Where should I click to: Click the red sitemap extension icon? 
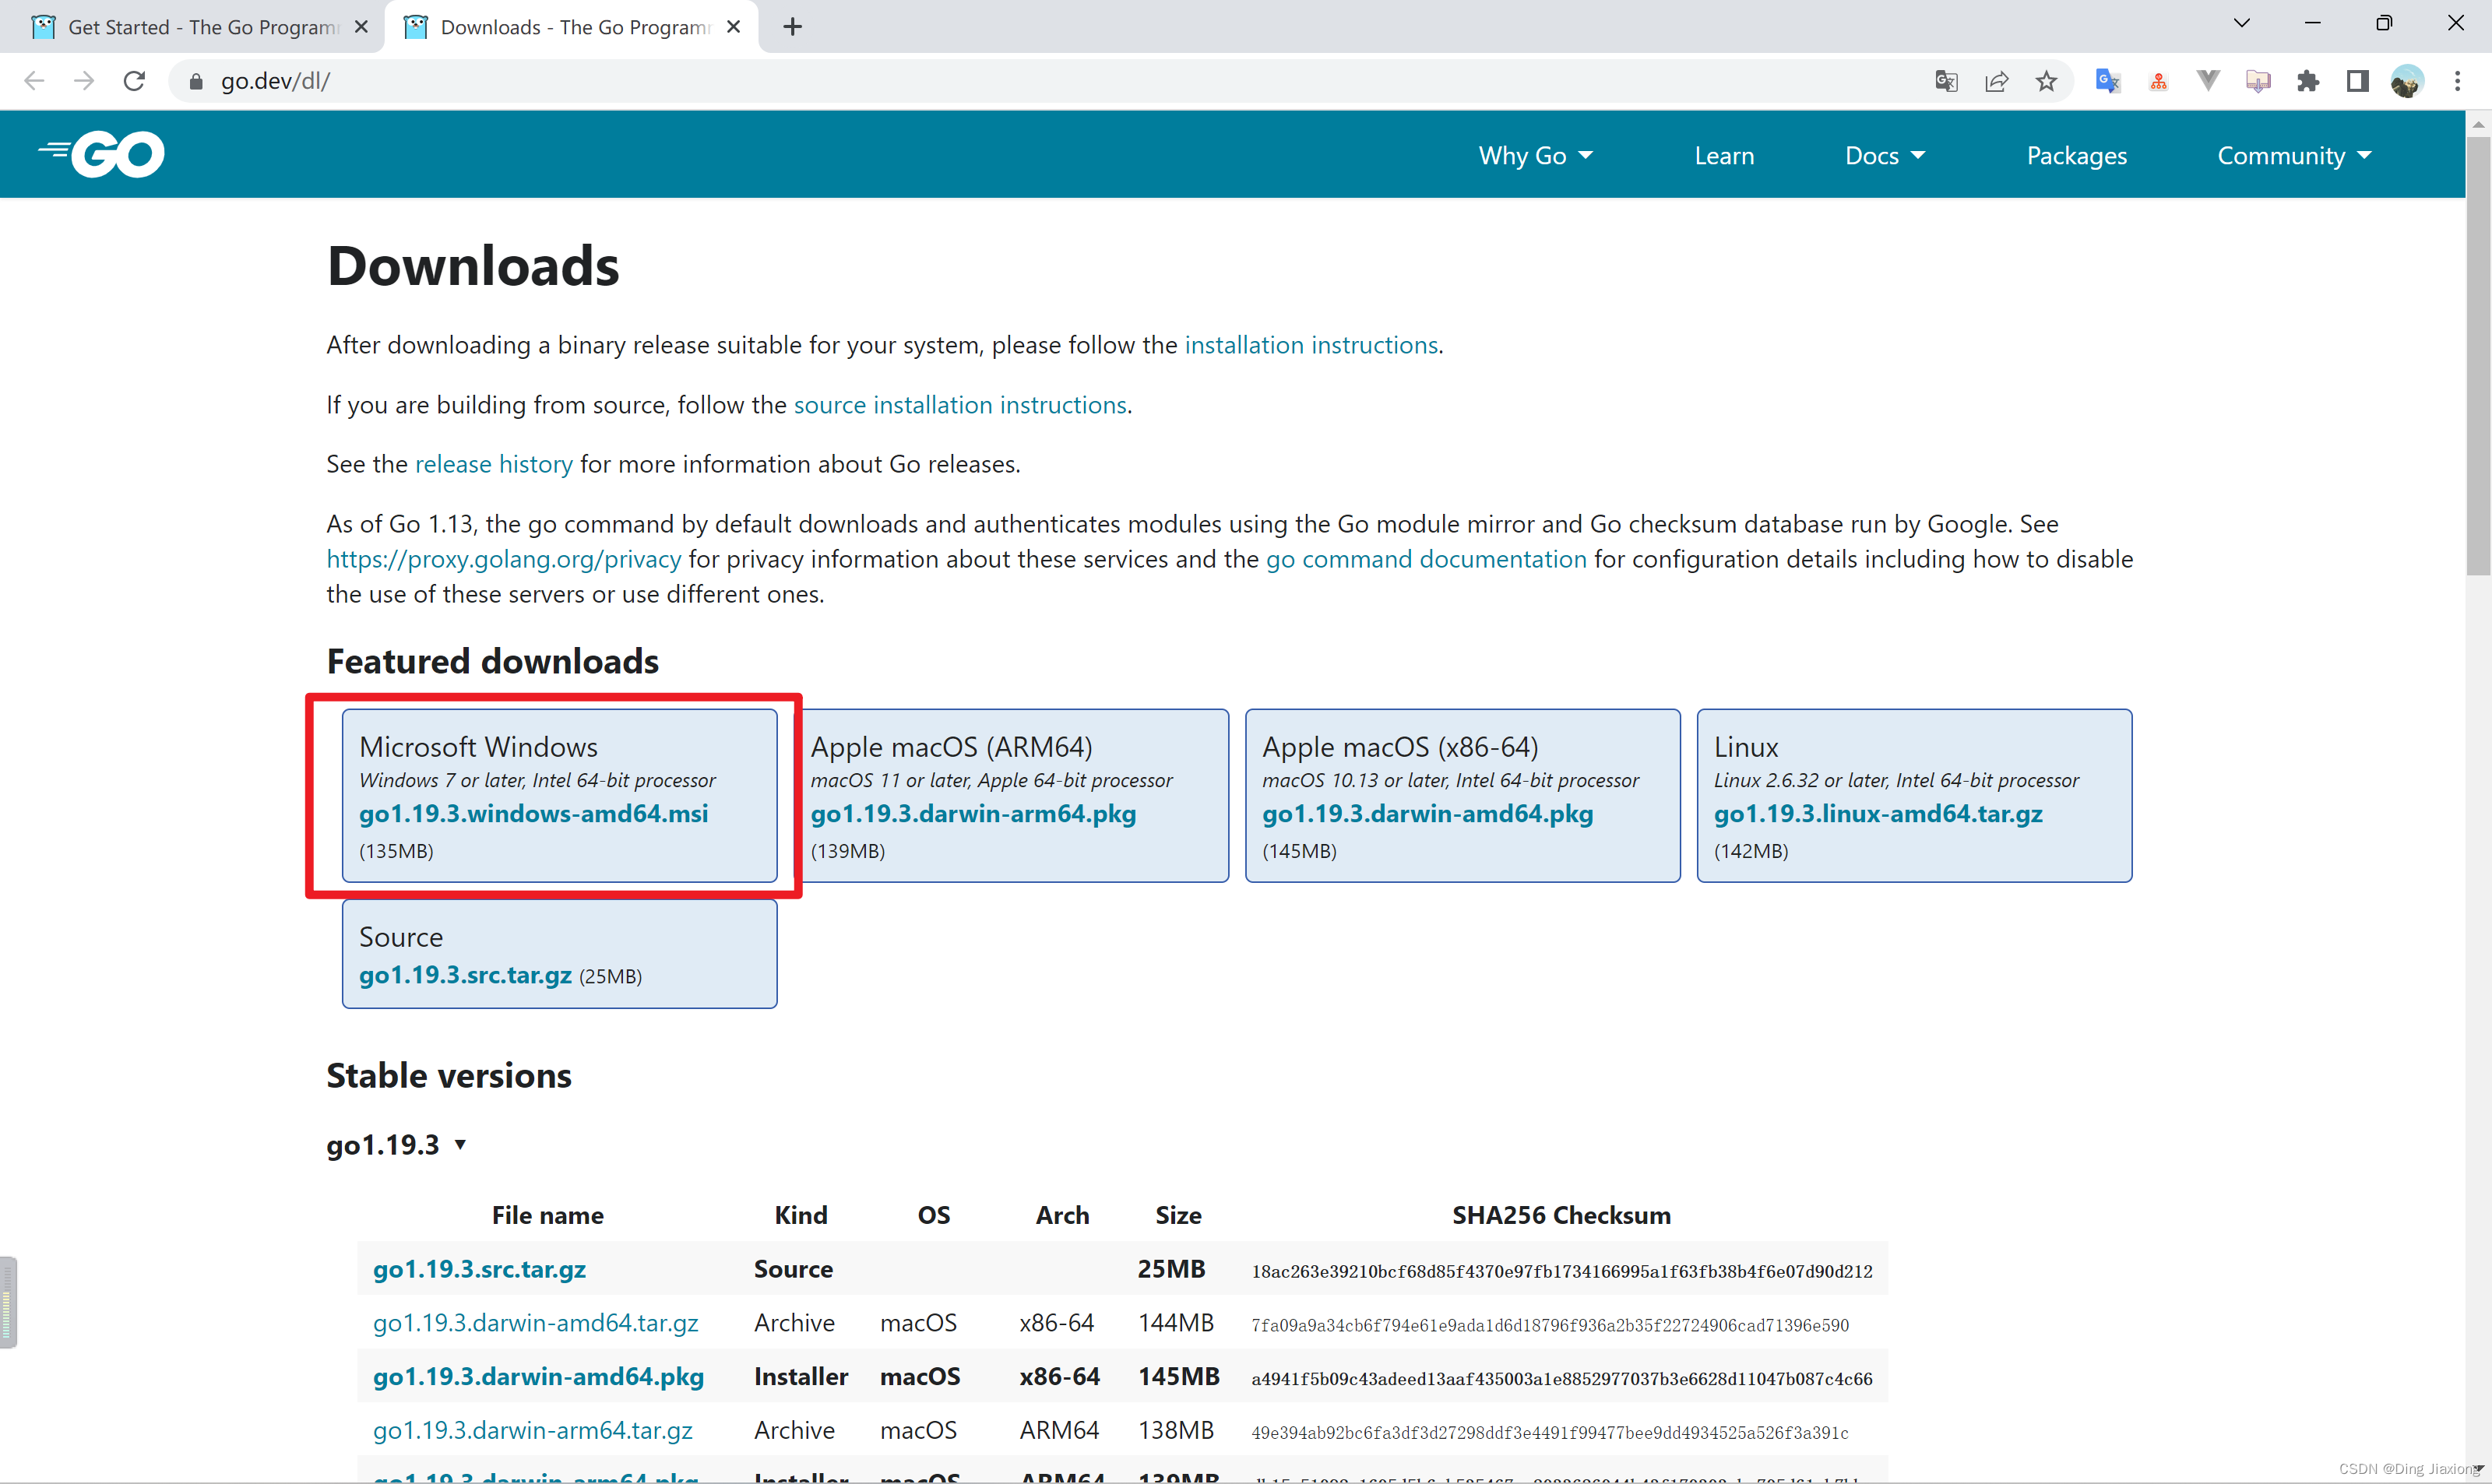click(x=2158, y=82)
